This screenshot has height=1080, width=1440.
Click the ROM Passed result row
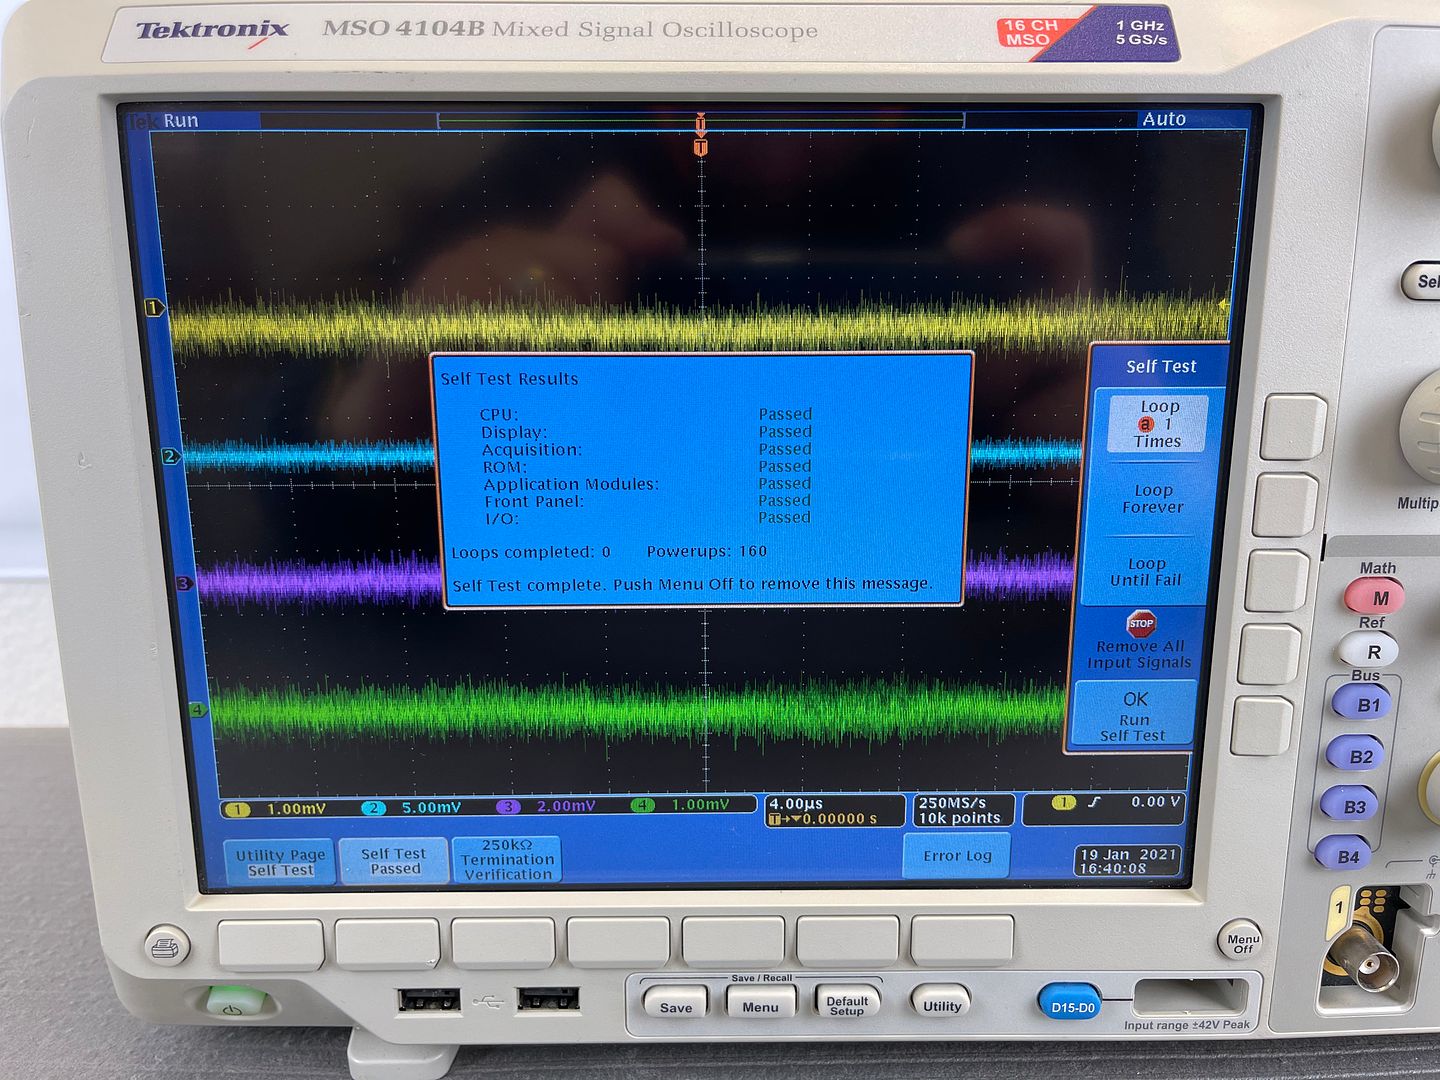(646, 467)
